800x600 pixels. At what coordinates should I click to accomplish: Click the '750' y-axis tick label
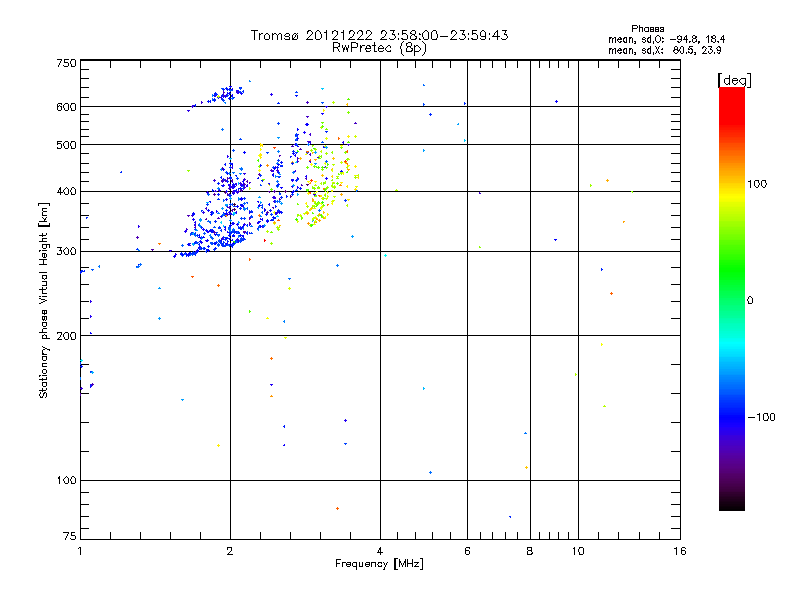pyautogui.click(x=66, y=63)
